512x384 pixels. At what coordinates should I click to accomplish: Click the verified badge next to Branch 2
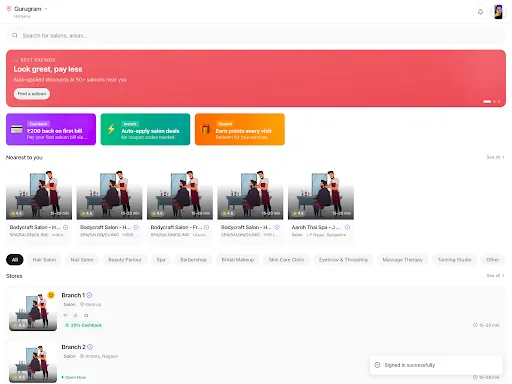(90, 347)
